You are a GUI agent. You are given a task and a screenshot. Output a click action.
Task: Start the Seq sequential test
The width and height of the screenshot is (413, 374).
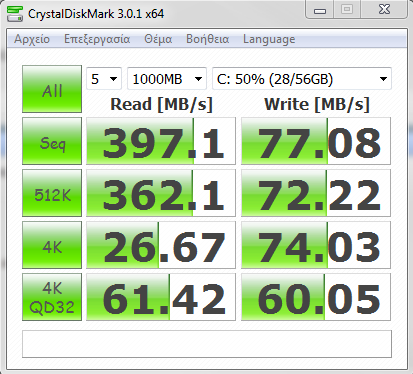point(52,141)
